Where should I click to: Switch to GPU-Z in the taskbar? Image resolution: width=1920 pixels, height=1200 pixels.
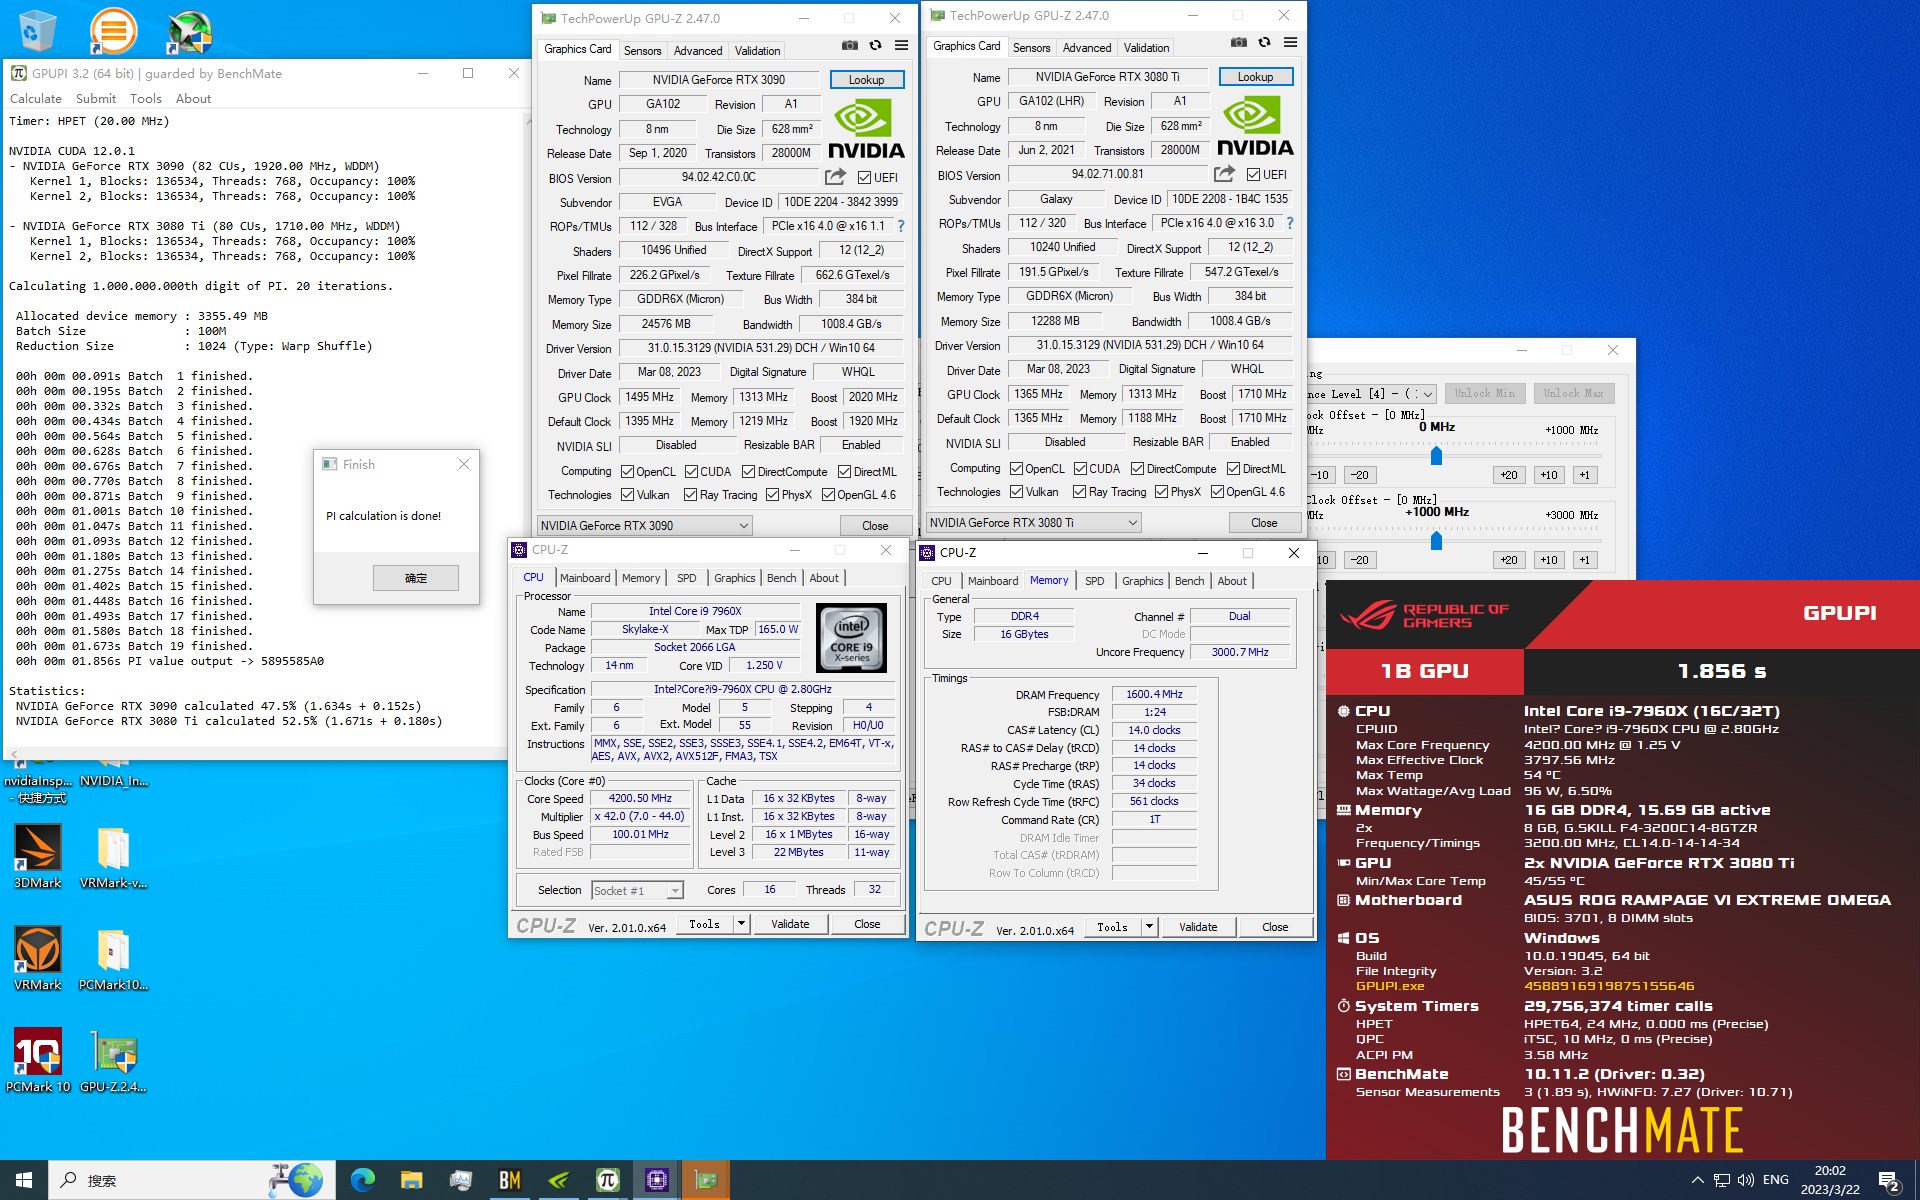(x=705, y=1180)
